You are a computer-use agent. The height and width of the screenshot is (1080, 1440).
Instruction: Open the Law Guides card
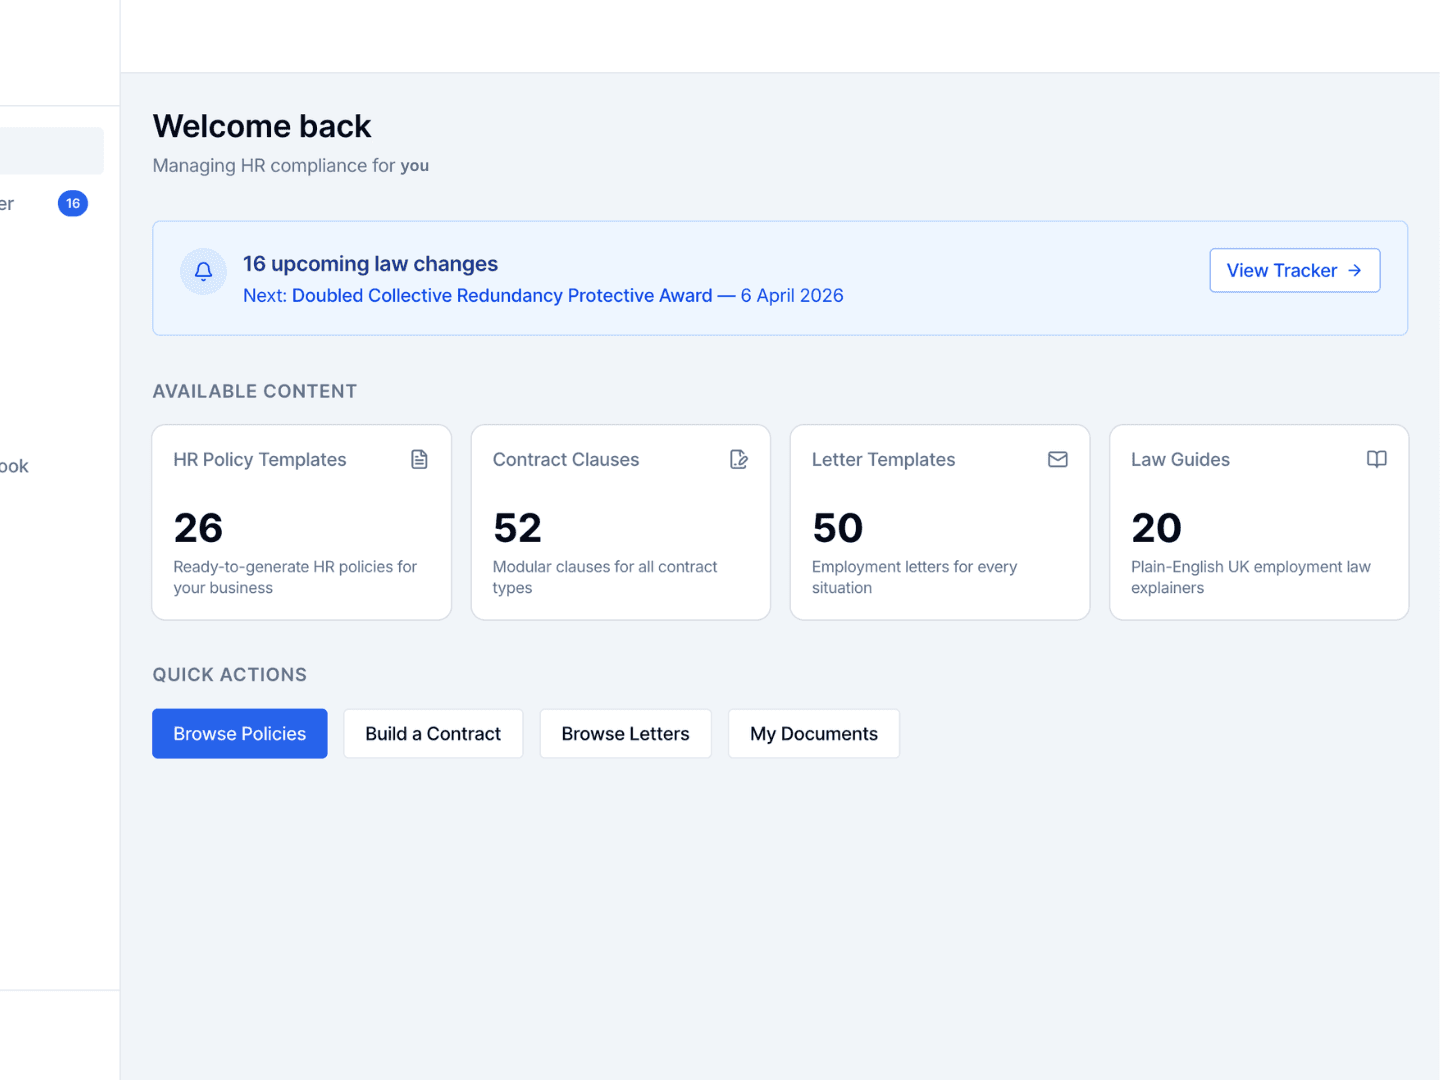click(x=1258, y=522)
